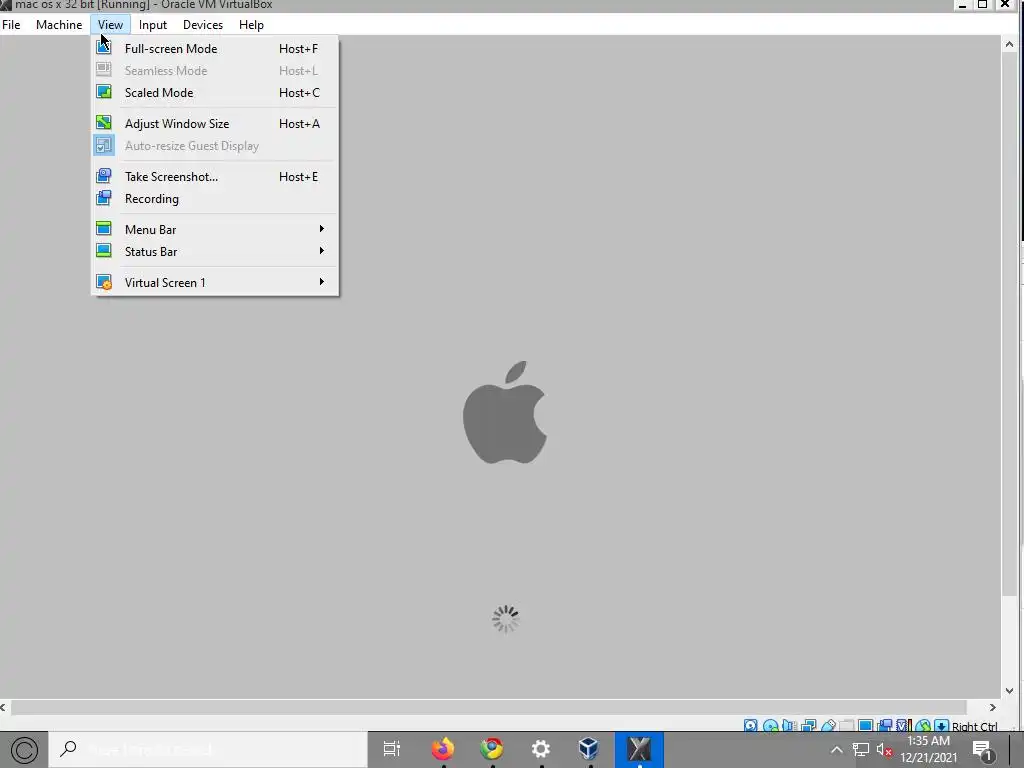Click the keyboard capture arrow indicator
The height and width of the screenshot is (768, 1024).
(941, 726)
